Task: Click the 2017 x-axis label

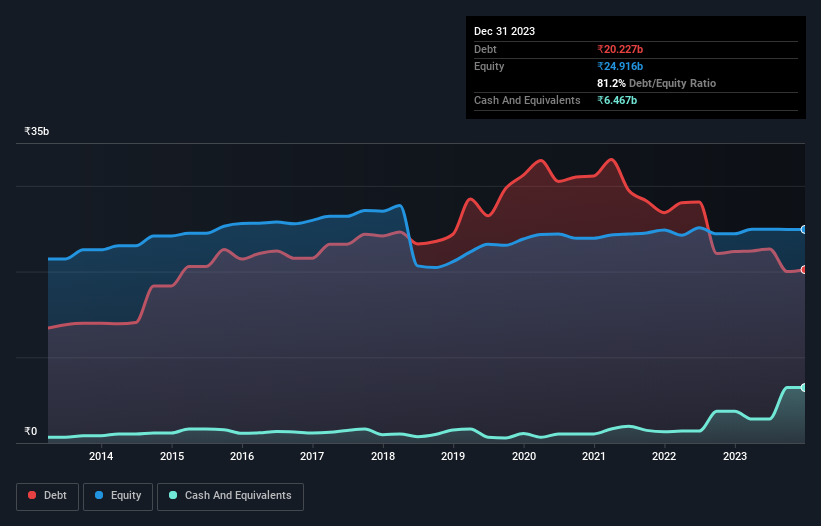Action: 312,456
